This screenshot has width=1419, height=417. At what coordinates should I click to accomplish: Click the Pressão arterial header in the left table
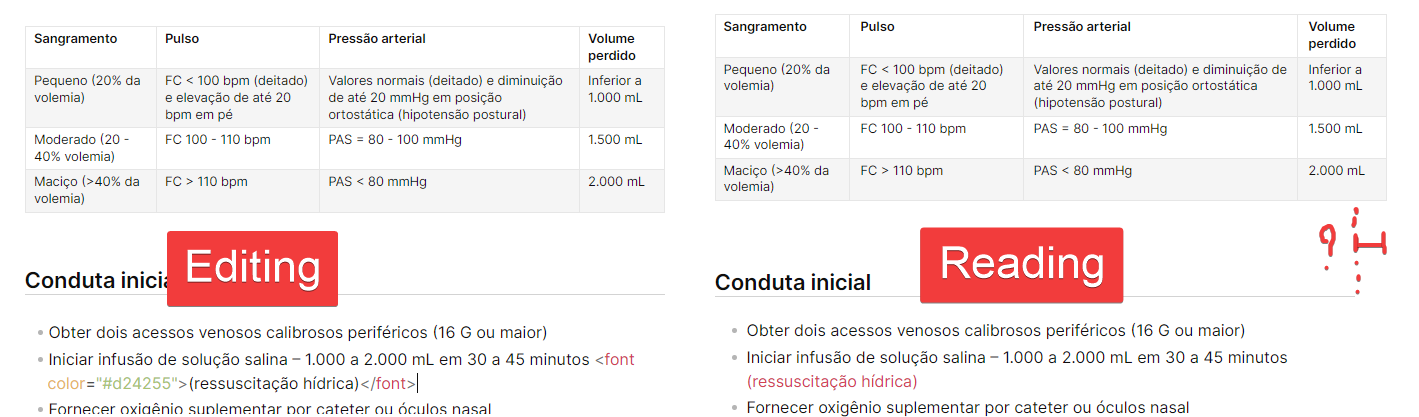377,39
